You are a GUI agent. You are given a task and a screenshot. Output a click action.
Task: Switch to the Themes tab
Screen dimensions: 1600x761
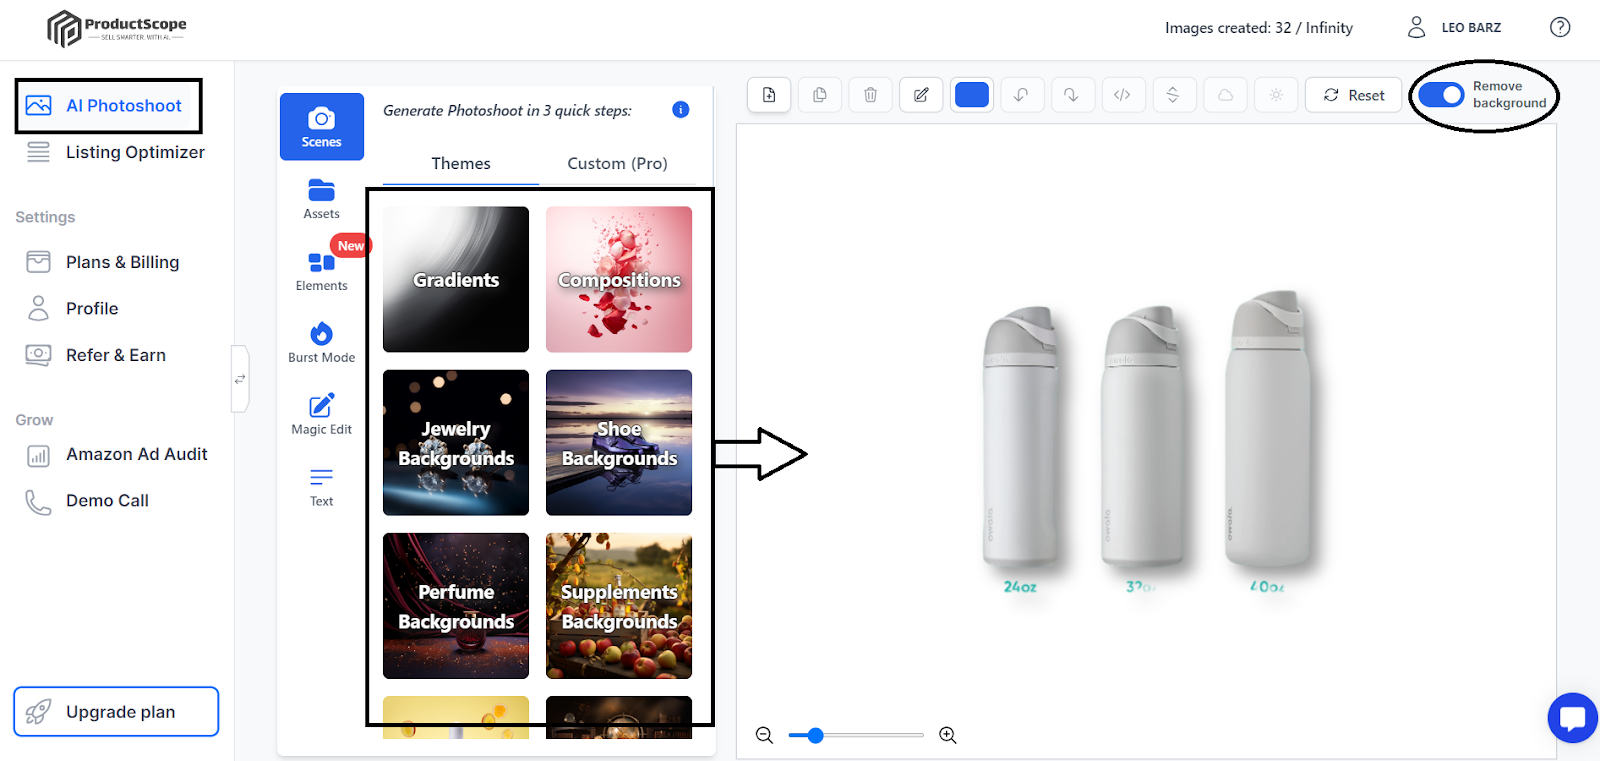click(x=461, y=164)
